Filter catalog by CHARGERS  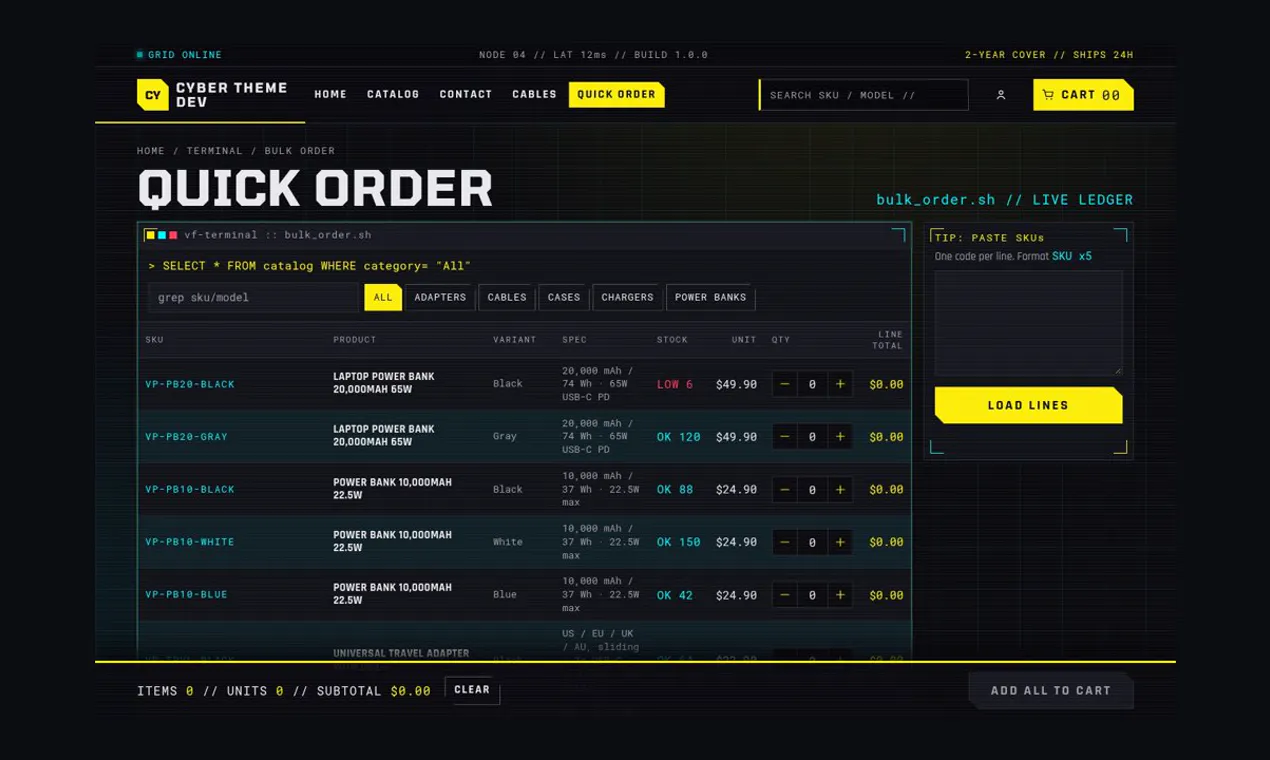coord(627,297)
